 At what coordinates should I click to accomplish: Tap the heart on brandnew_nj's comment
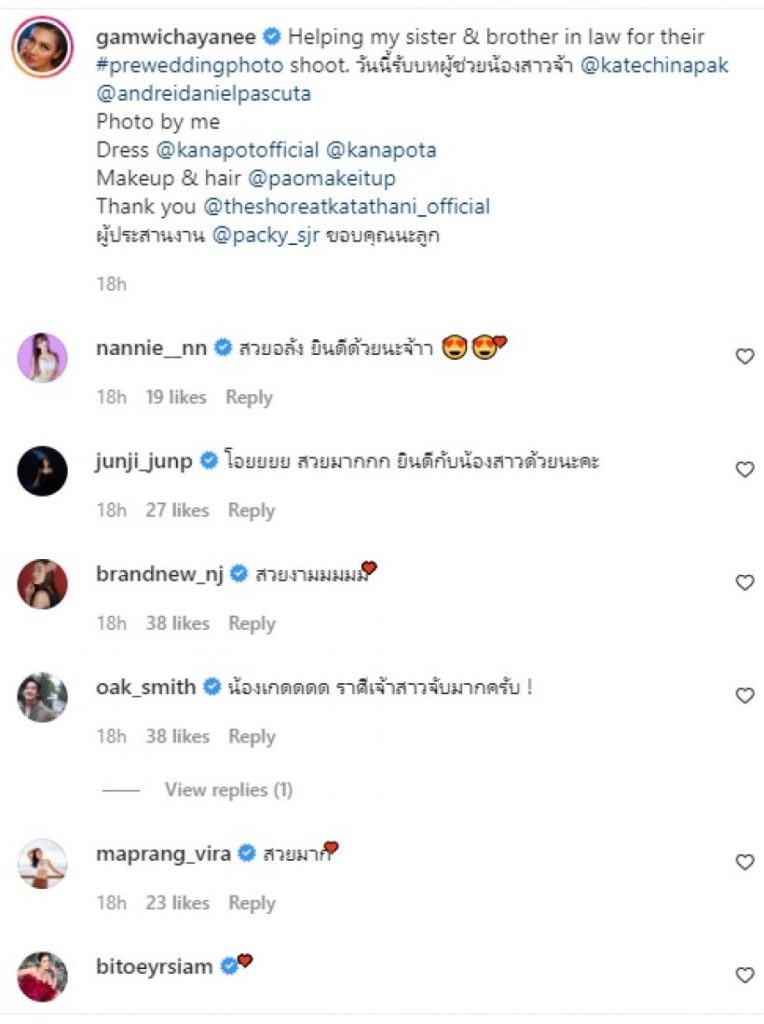744,582
